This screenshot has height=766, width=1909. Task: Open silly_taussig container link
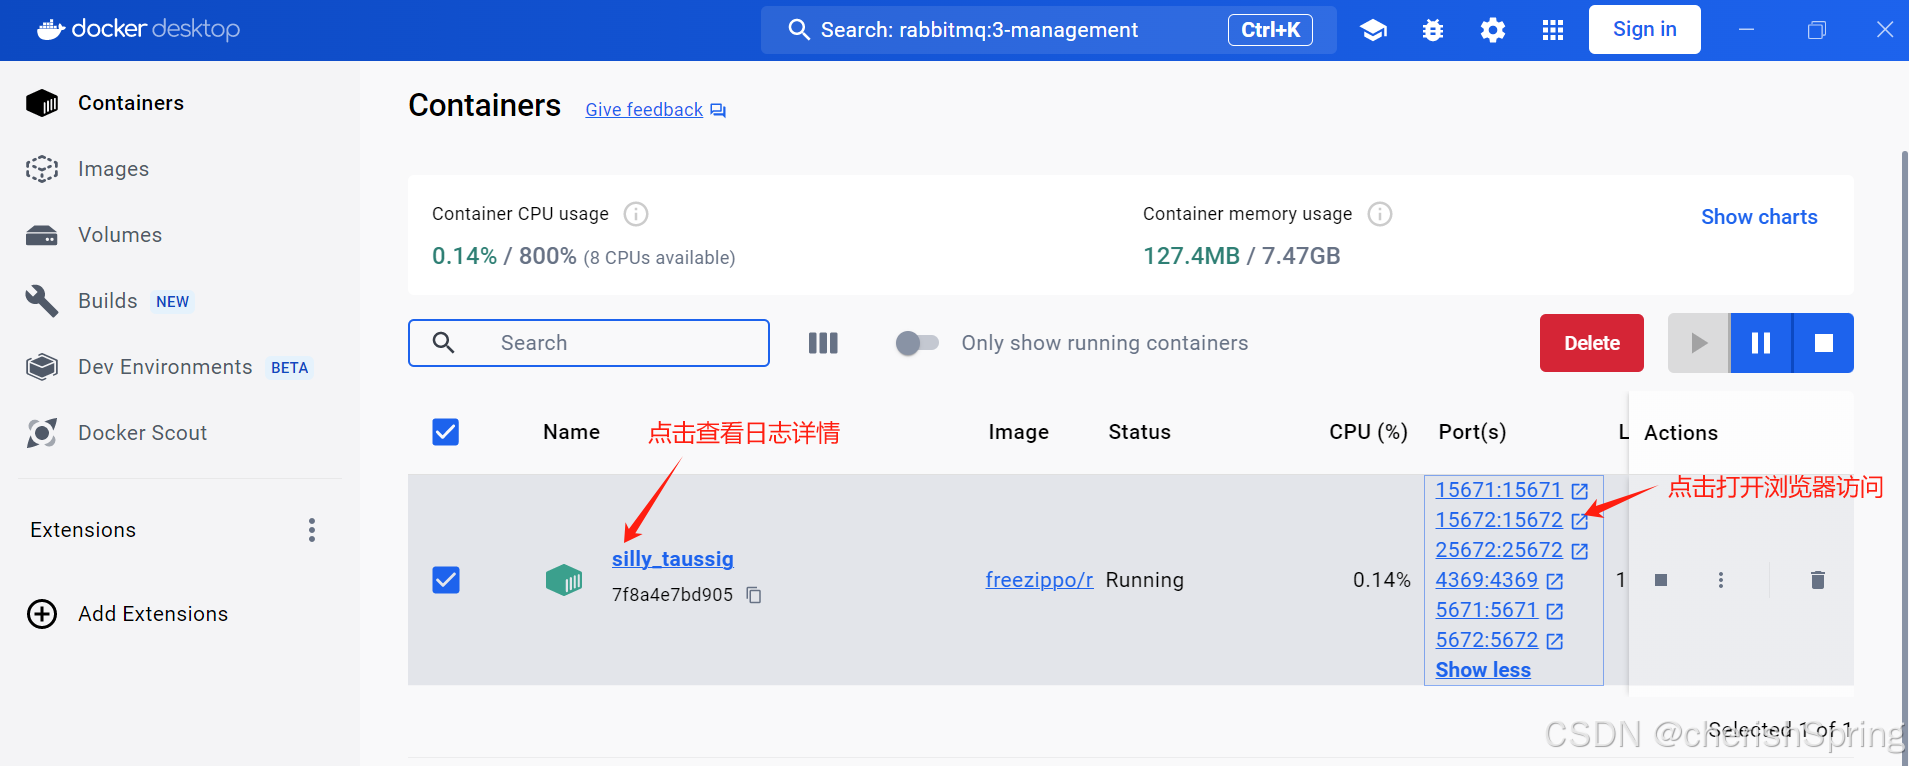(673, 559)
